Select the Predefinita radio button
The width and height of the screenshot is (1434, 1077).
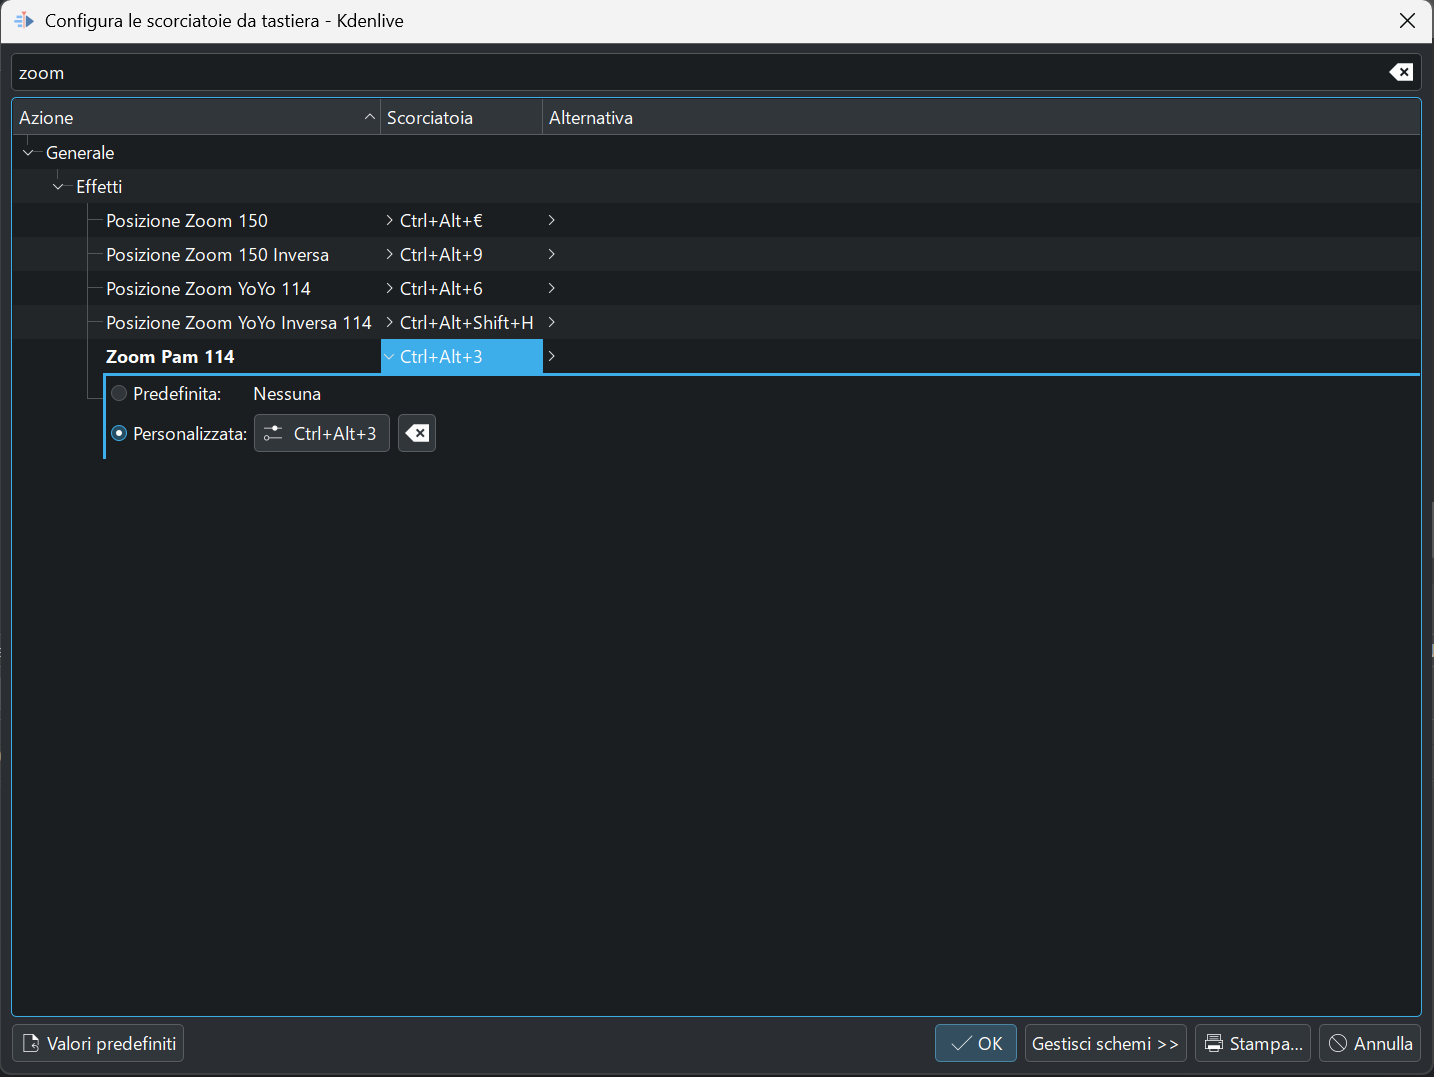pos(120,394)
